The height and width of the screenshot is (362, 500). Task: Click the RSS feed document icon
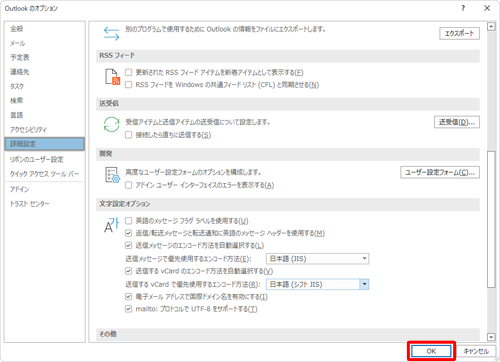coord(112,77)
